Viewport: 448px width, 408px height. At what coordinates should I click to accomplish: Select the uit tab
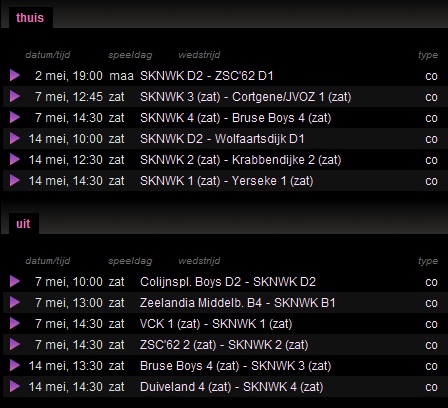tap(23, 224)
